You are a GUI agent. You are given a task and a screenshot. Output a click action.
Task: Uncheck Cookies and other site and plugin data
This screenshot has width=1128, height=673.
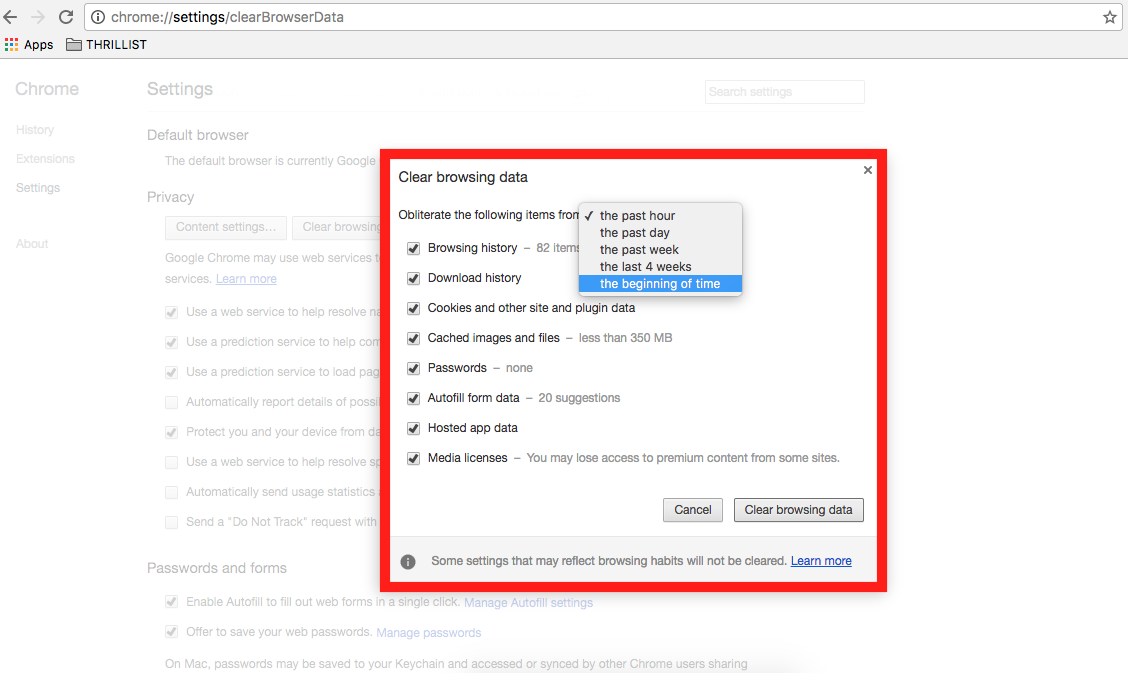coord(413,308)
